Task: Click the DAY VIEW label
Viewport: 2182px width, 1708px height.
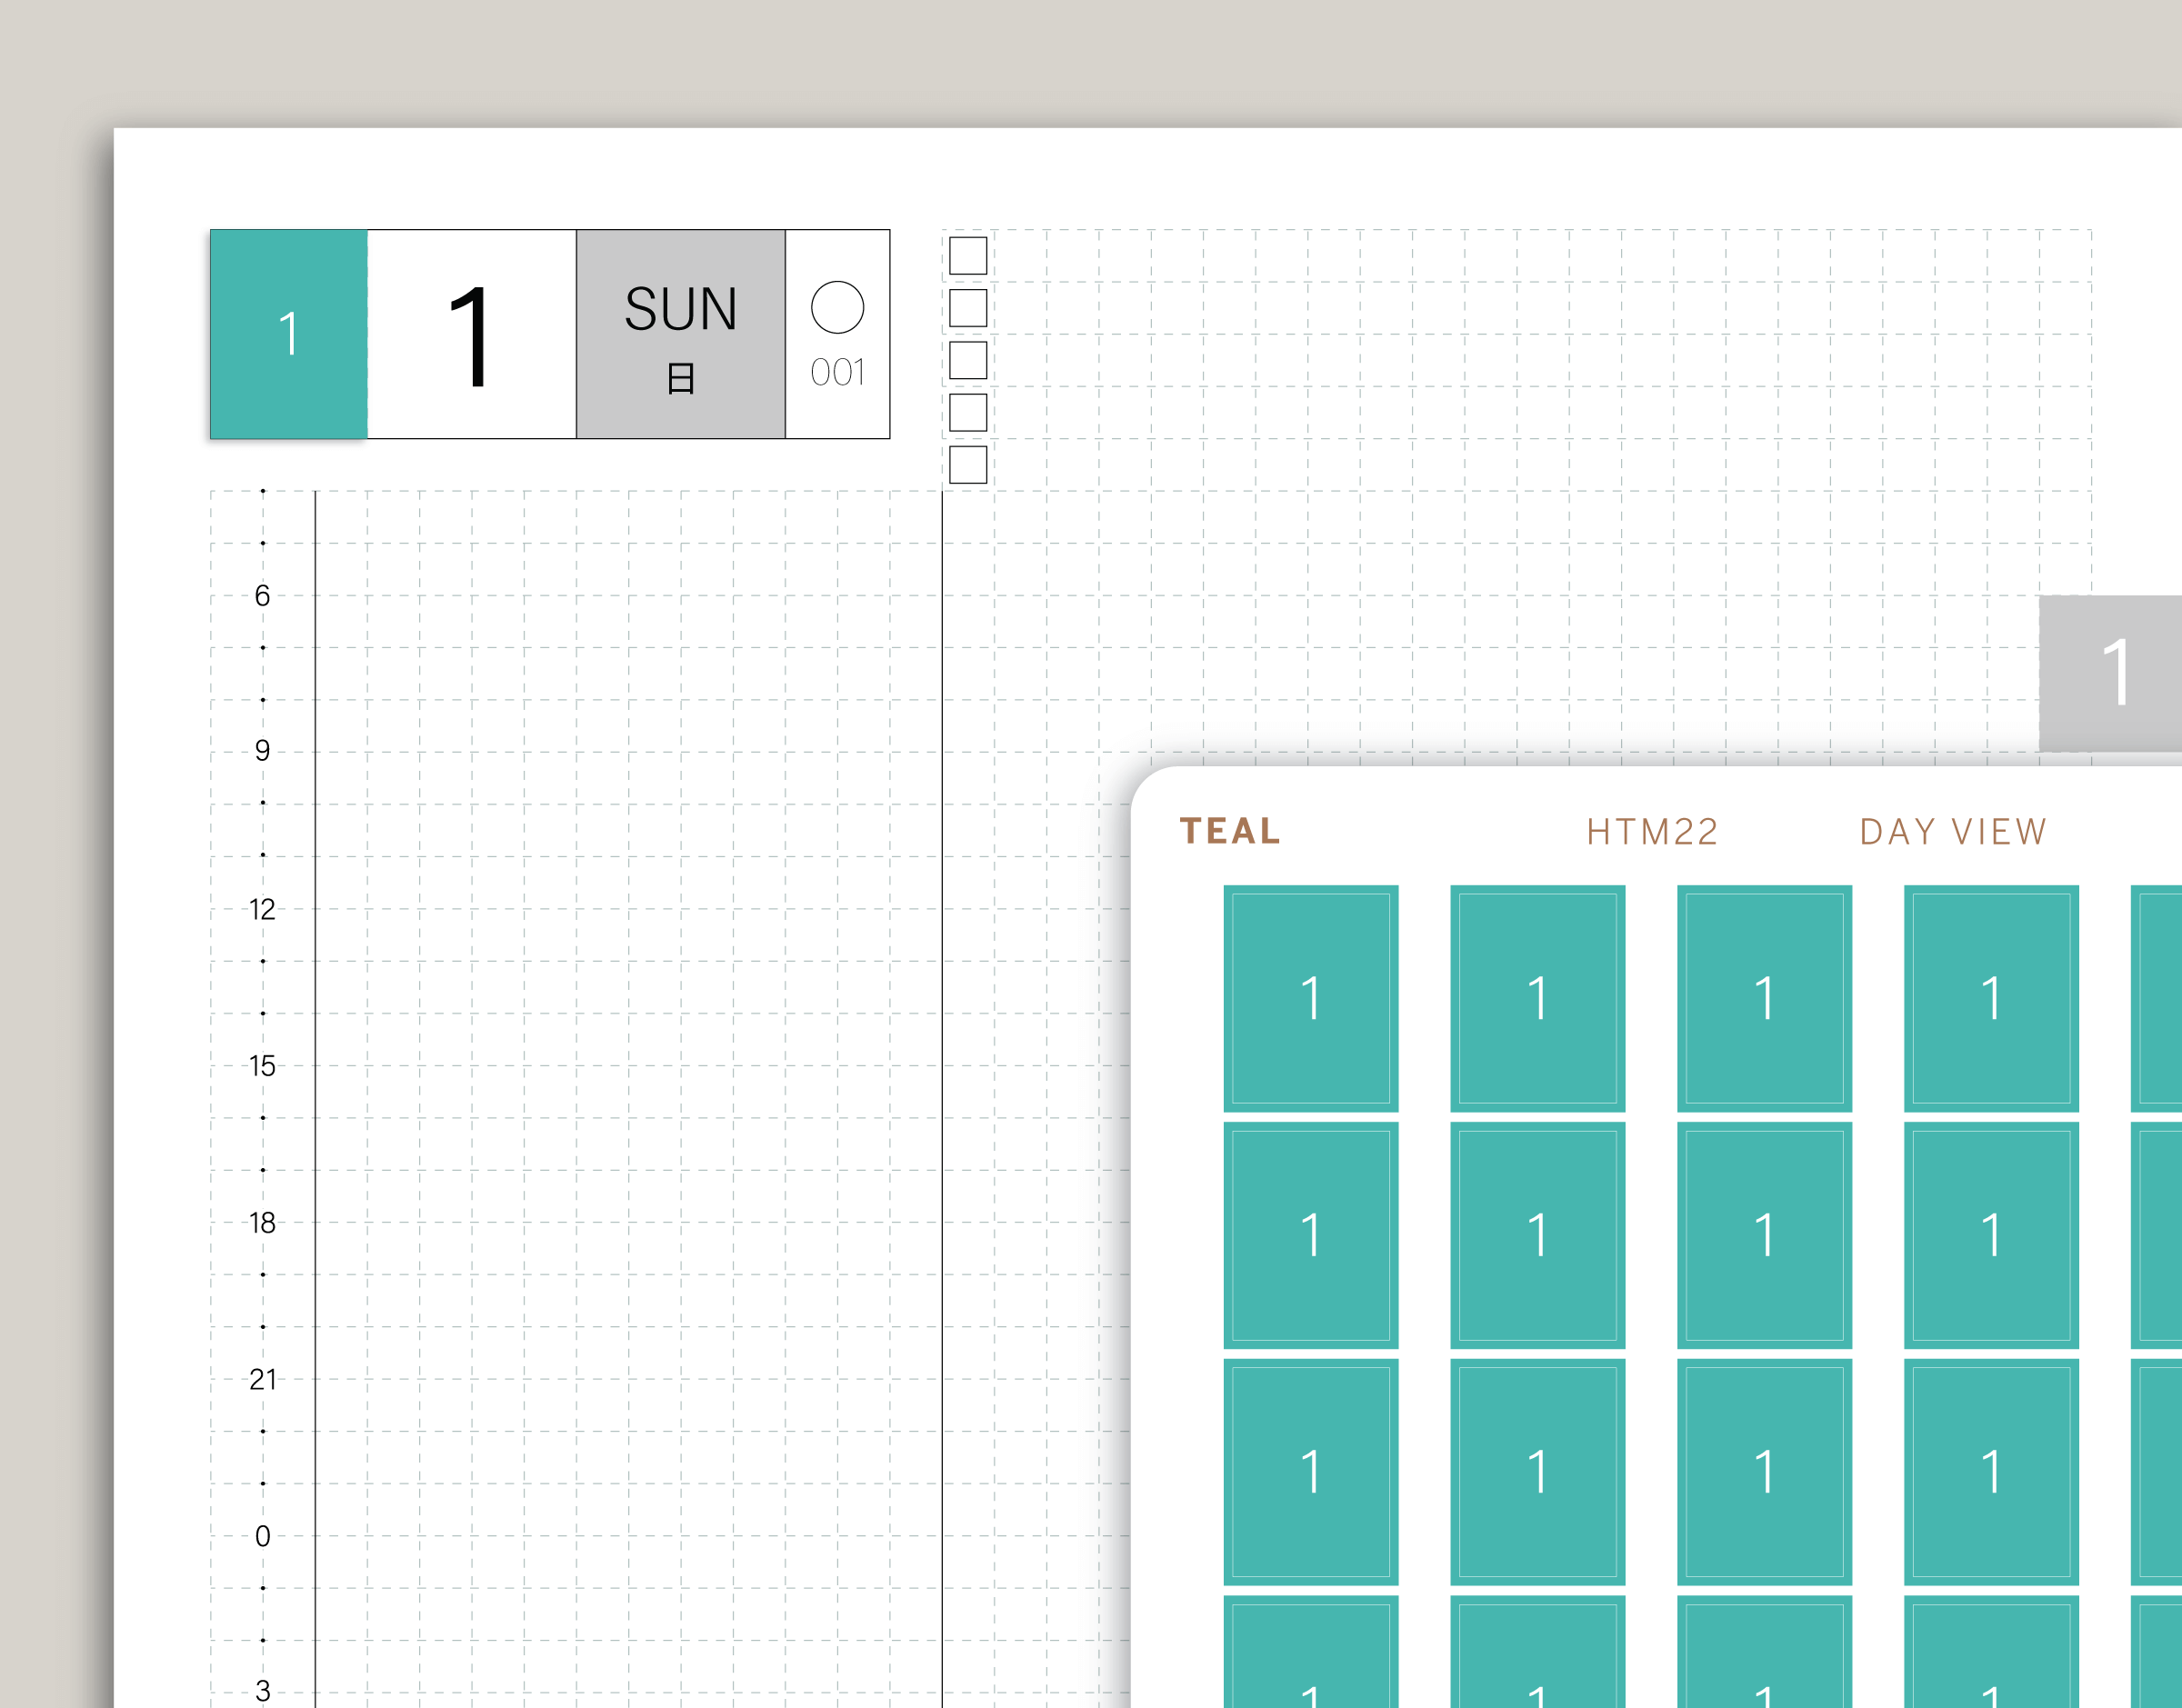Action: tap(1953, 832)
